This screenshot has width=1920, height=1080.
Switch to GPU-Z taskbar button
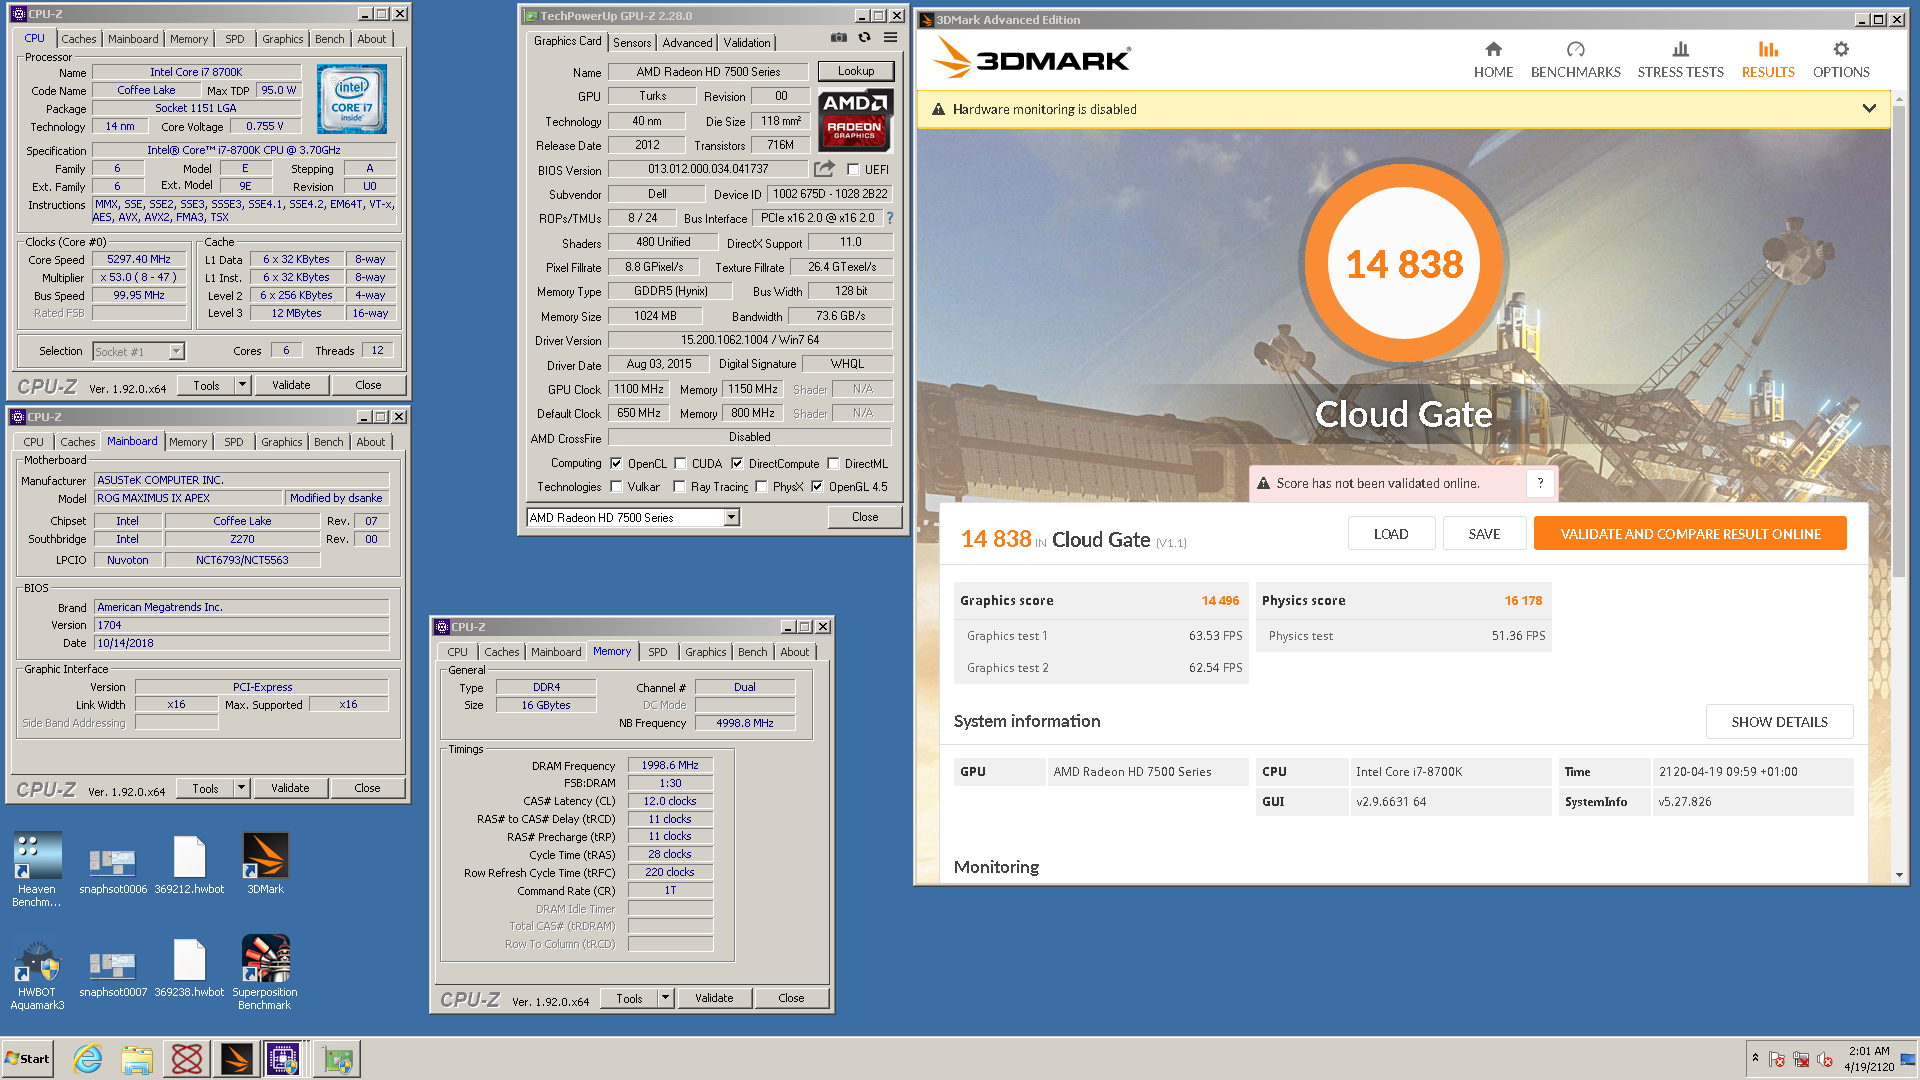coord(337,1059)
